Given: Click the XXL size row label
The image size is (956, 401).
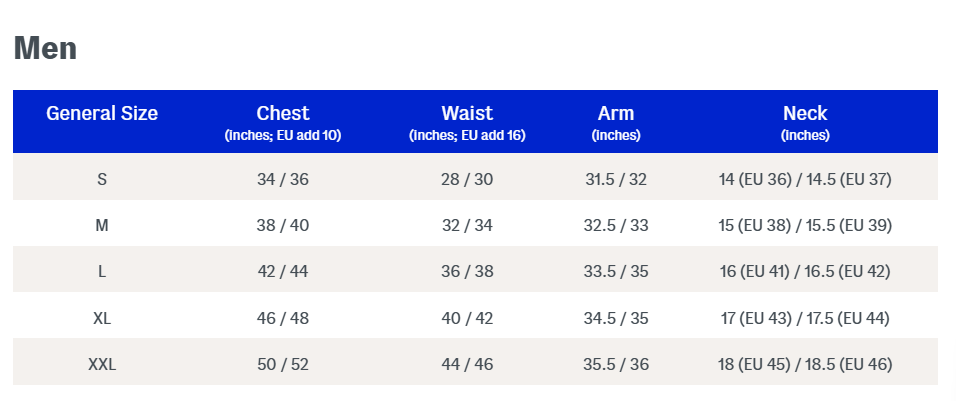Looking at the screenshot, I should click(102, 365).
